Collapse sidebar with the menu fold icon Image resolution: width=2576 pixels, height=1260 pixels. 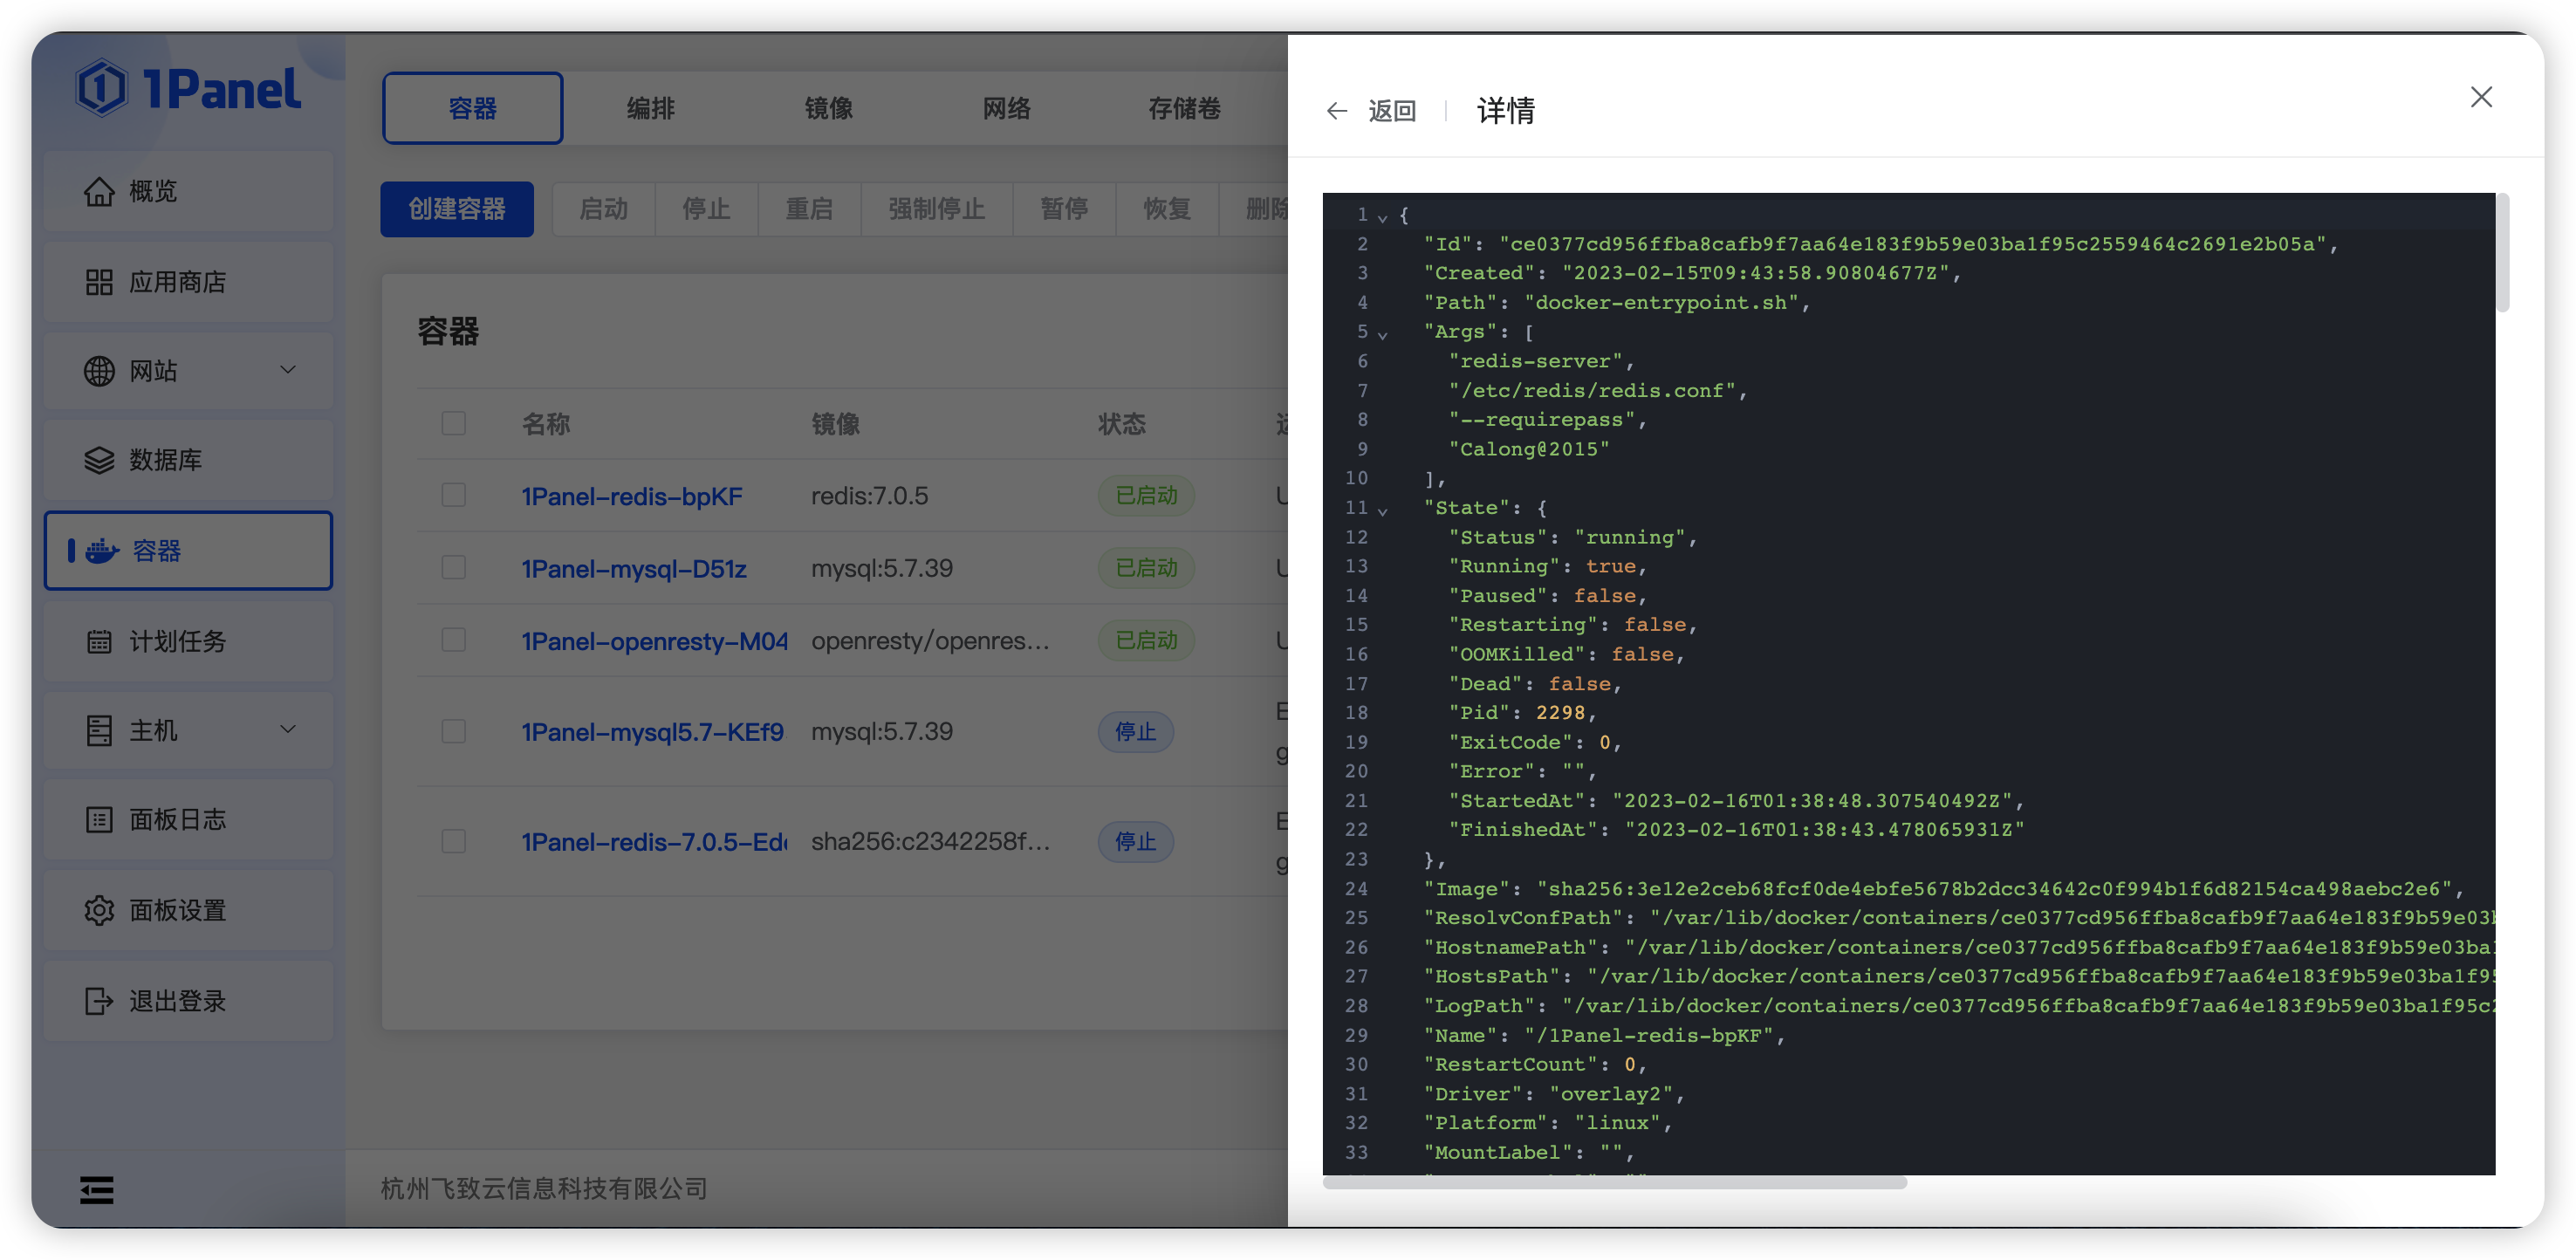96,1189
